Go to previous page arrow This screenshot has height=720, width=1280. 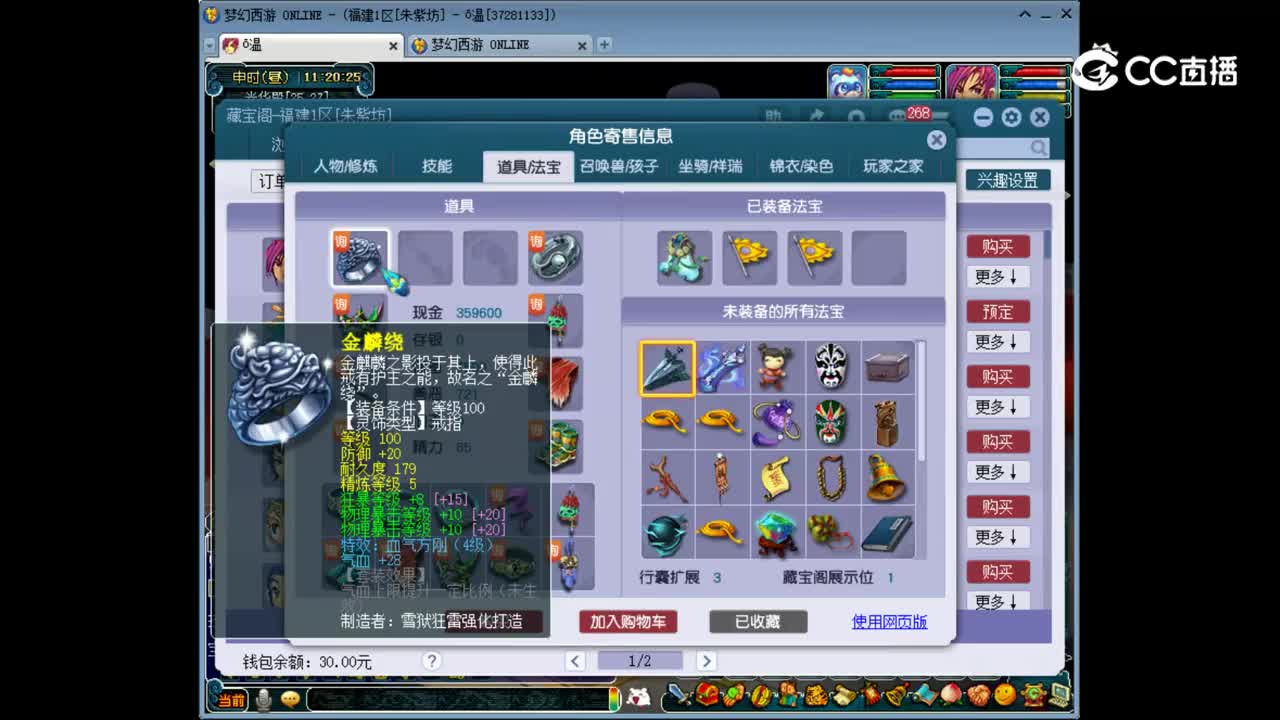pos(575,661)
